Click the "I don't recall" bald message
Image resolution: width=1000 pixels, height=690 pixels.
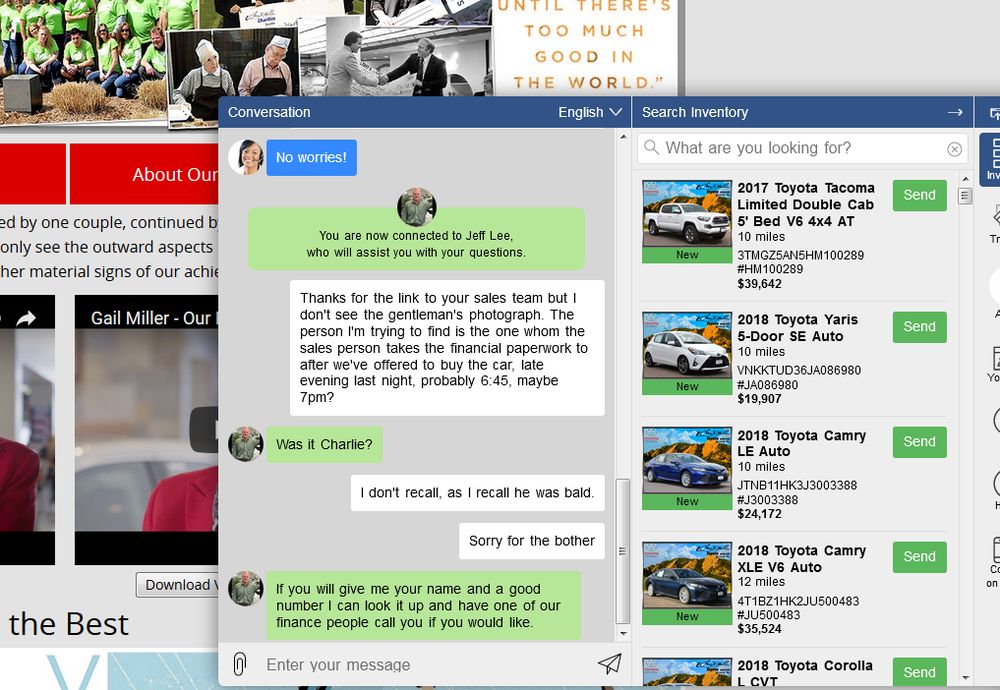pyautogui.click(x=477, y=492)
